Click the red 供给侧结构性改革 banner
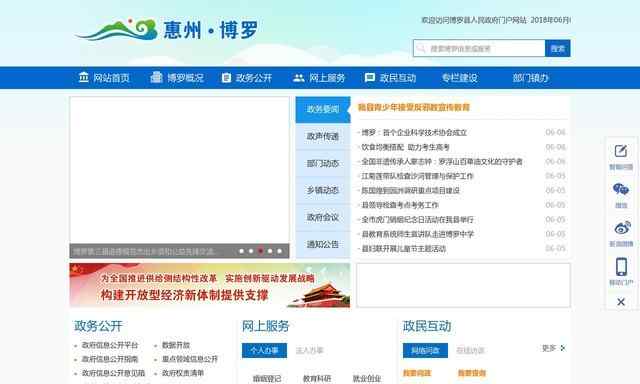Image resolution: width=640 pixels, height=384 pixels. 210,285
